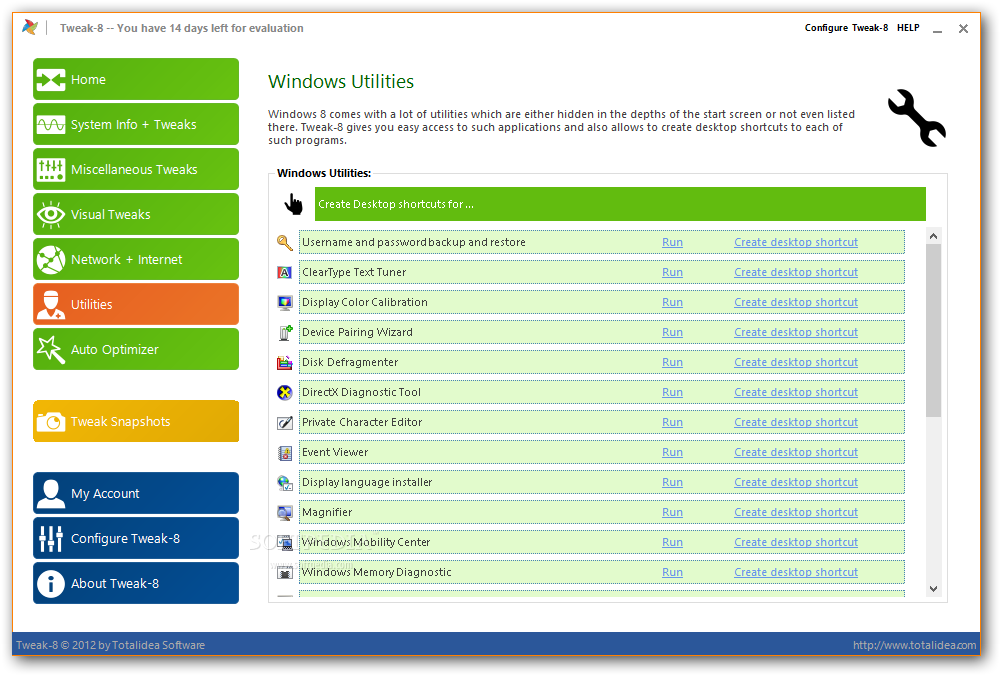1001x676 pixels.
Task: Create desktop shortcut for Private Character Editor
Action: [x=795, y=423]
